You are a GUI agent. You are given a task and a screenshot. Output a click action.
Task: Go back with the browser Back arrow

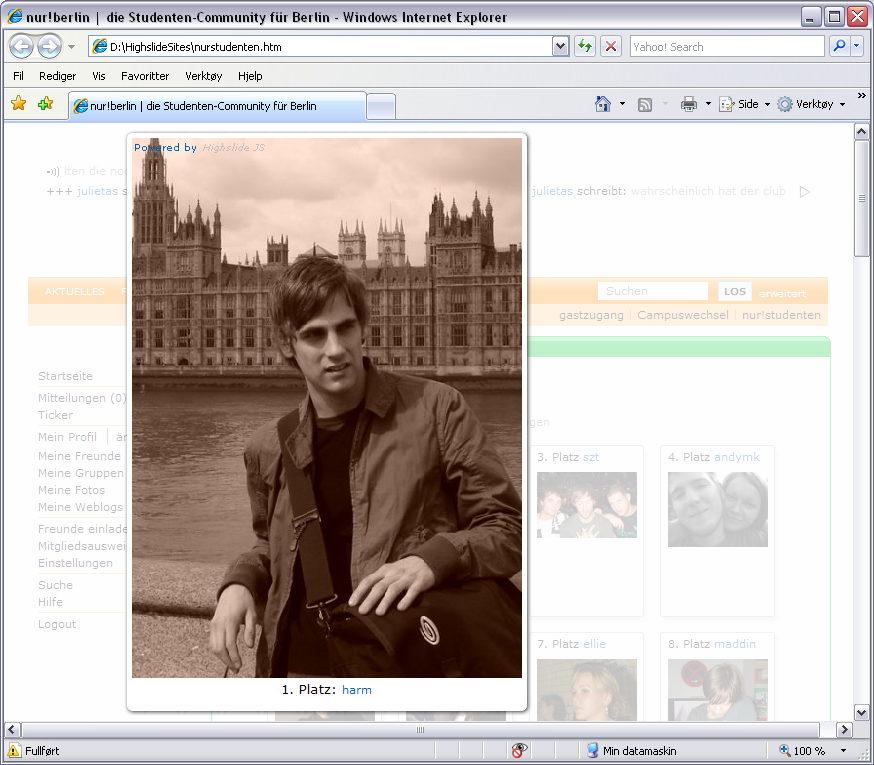click(x=22, y=47)
